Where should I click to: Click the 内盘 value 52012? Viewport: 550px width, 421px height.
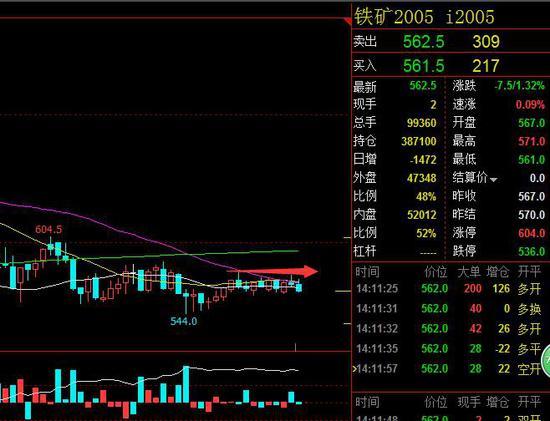pos(422,215)
